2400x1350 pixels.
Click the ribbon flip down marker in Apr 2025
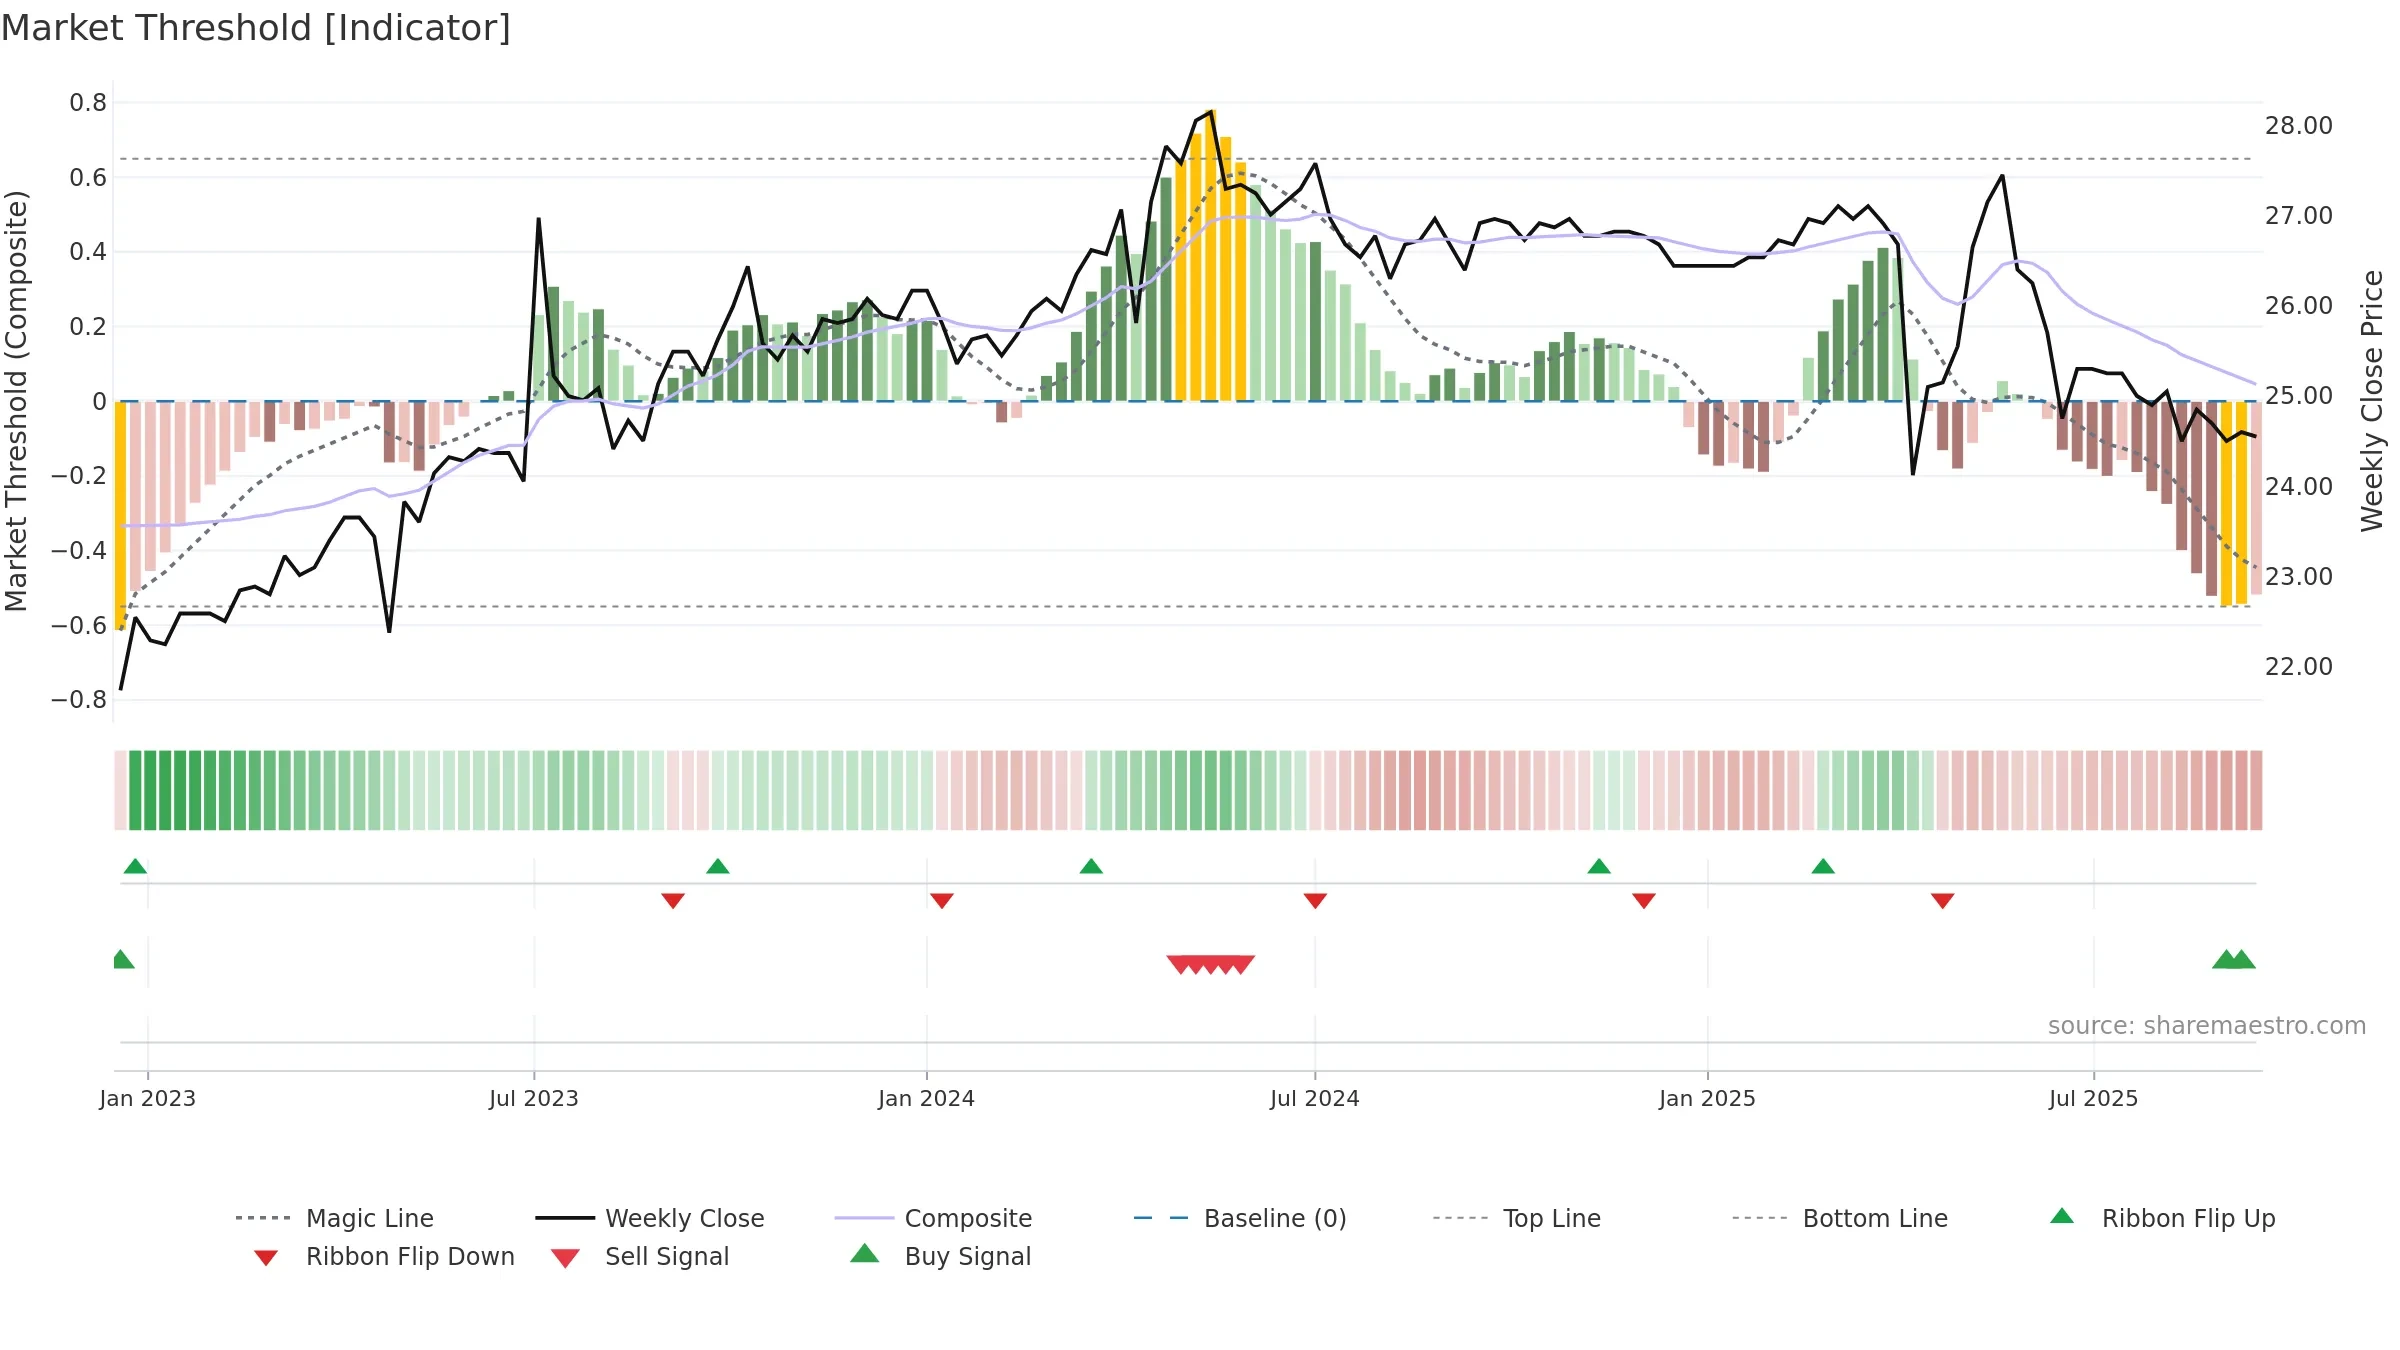tap(1943, 901)
